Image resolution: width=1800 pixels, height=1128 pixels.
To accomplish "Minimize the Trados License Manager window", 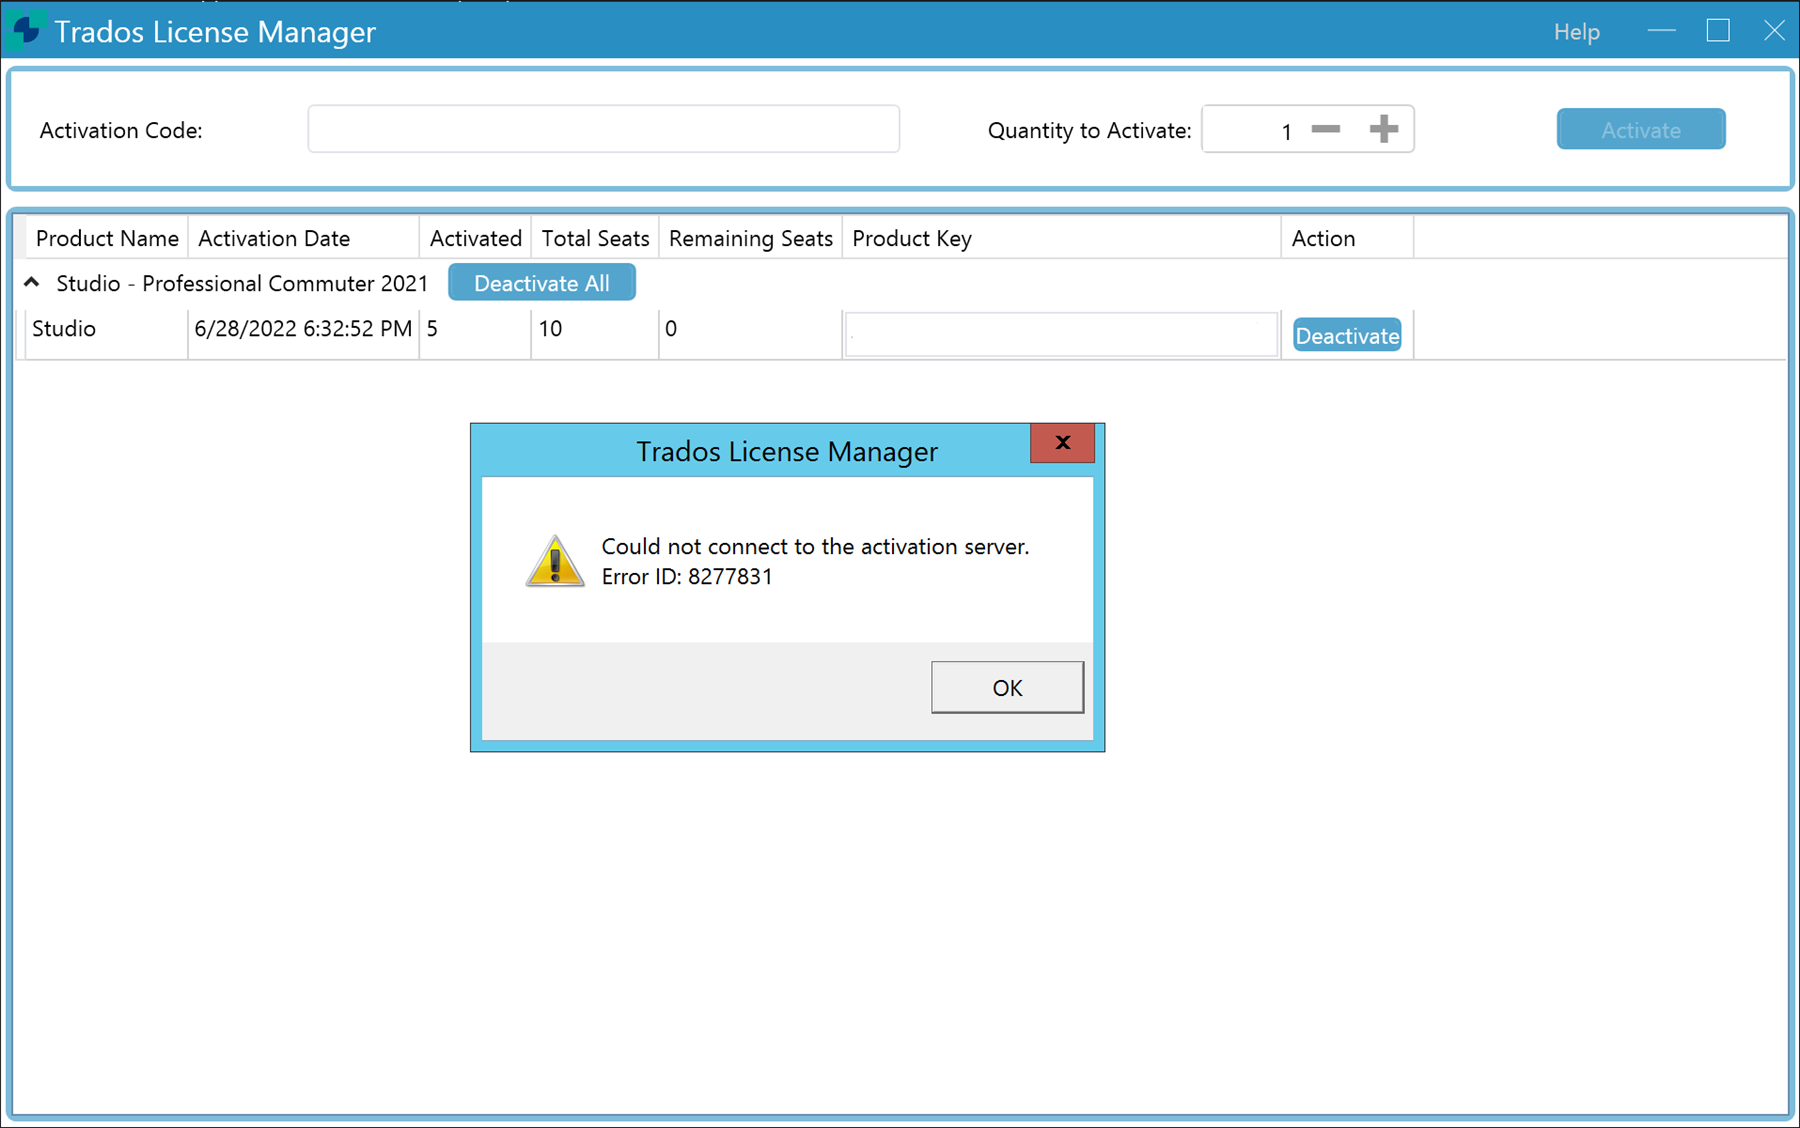I will pyautogui.click(x=1661, y=31).
